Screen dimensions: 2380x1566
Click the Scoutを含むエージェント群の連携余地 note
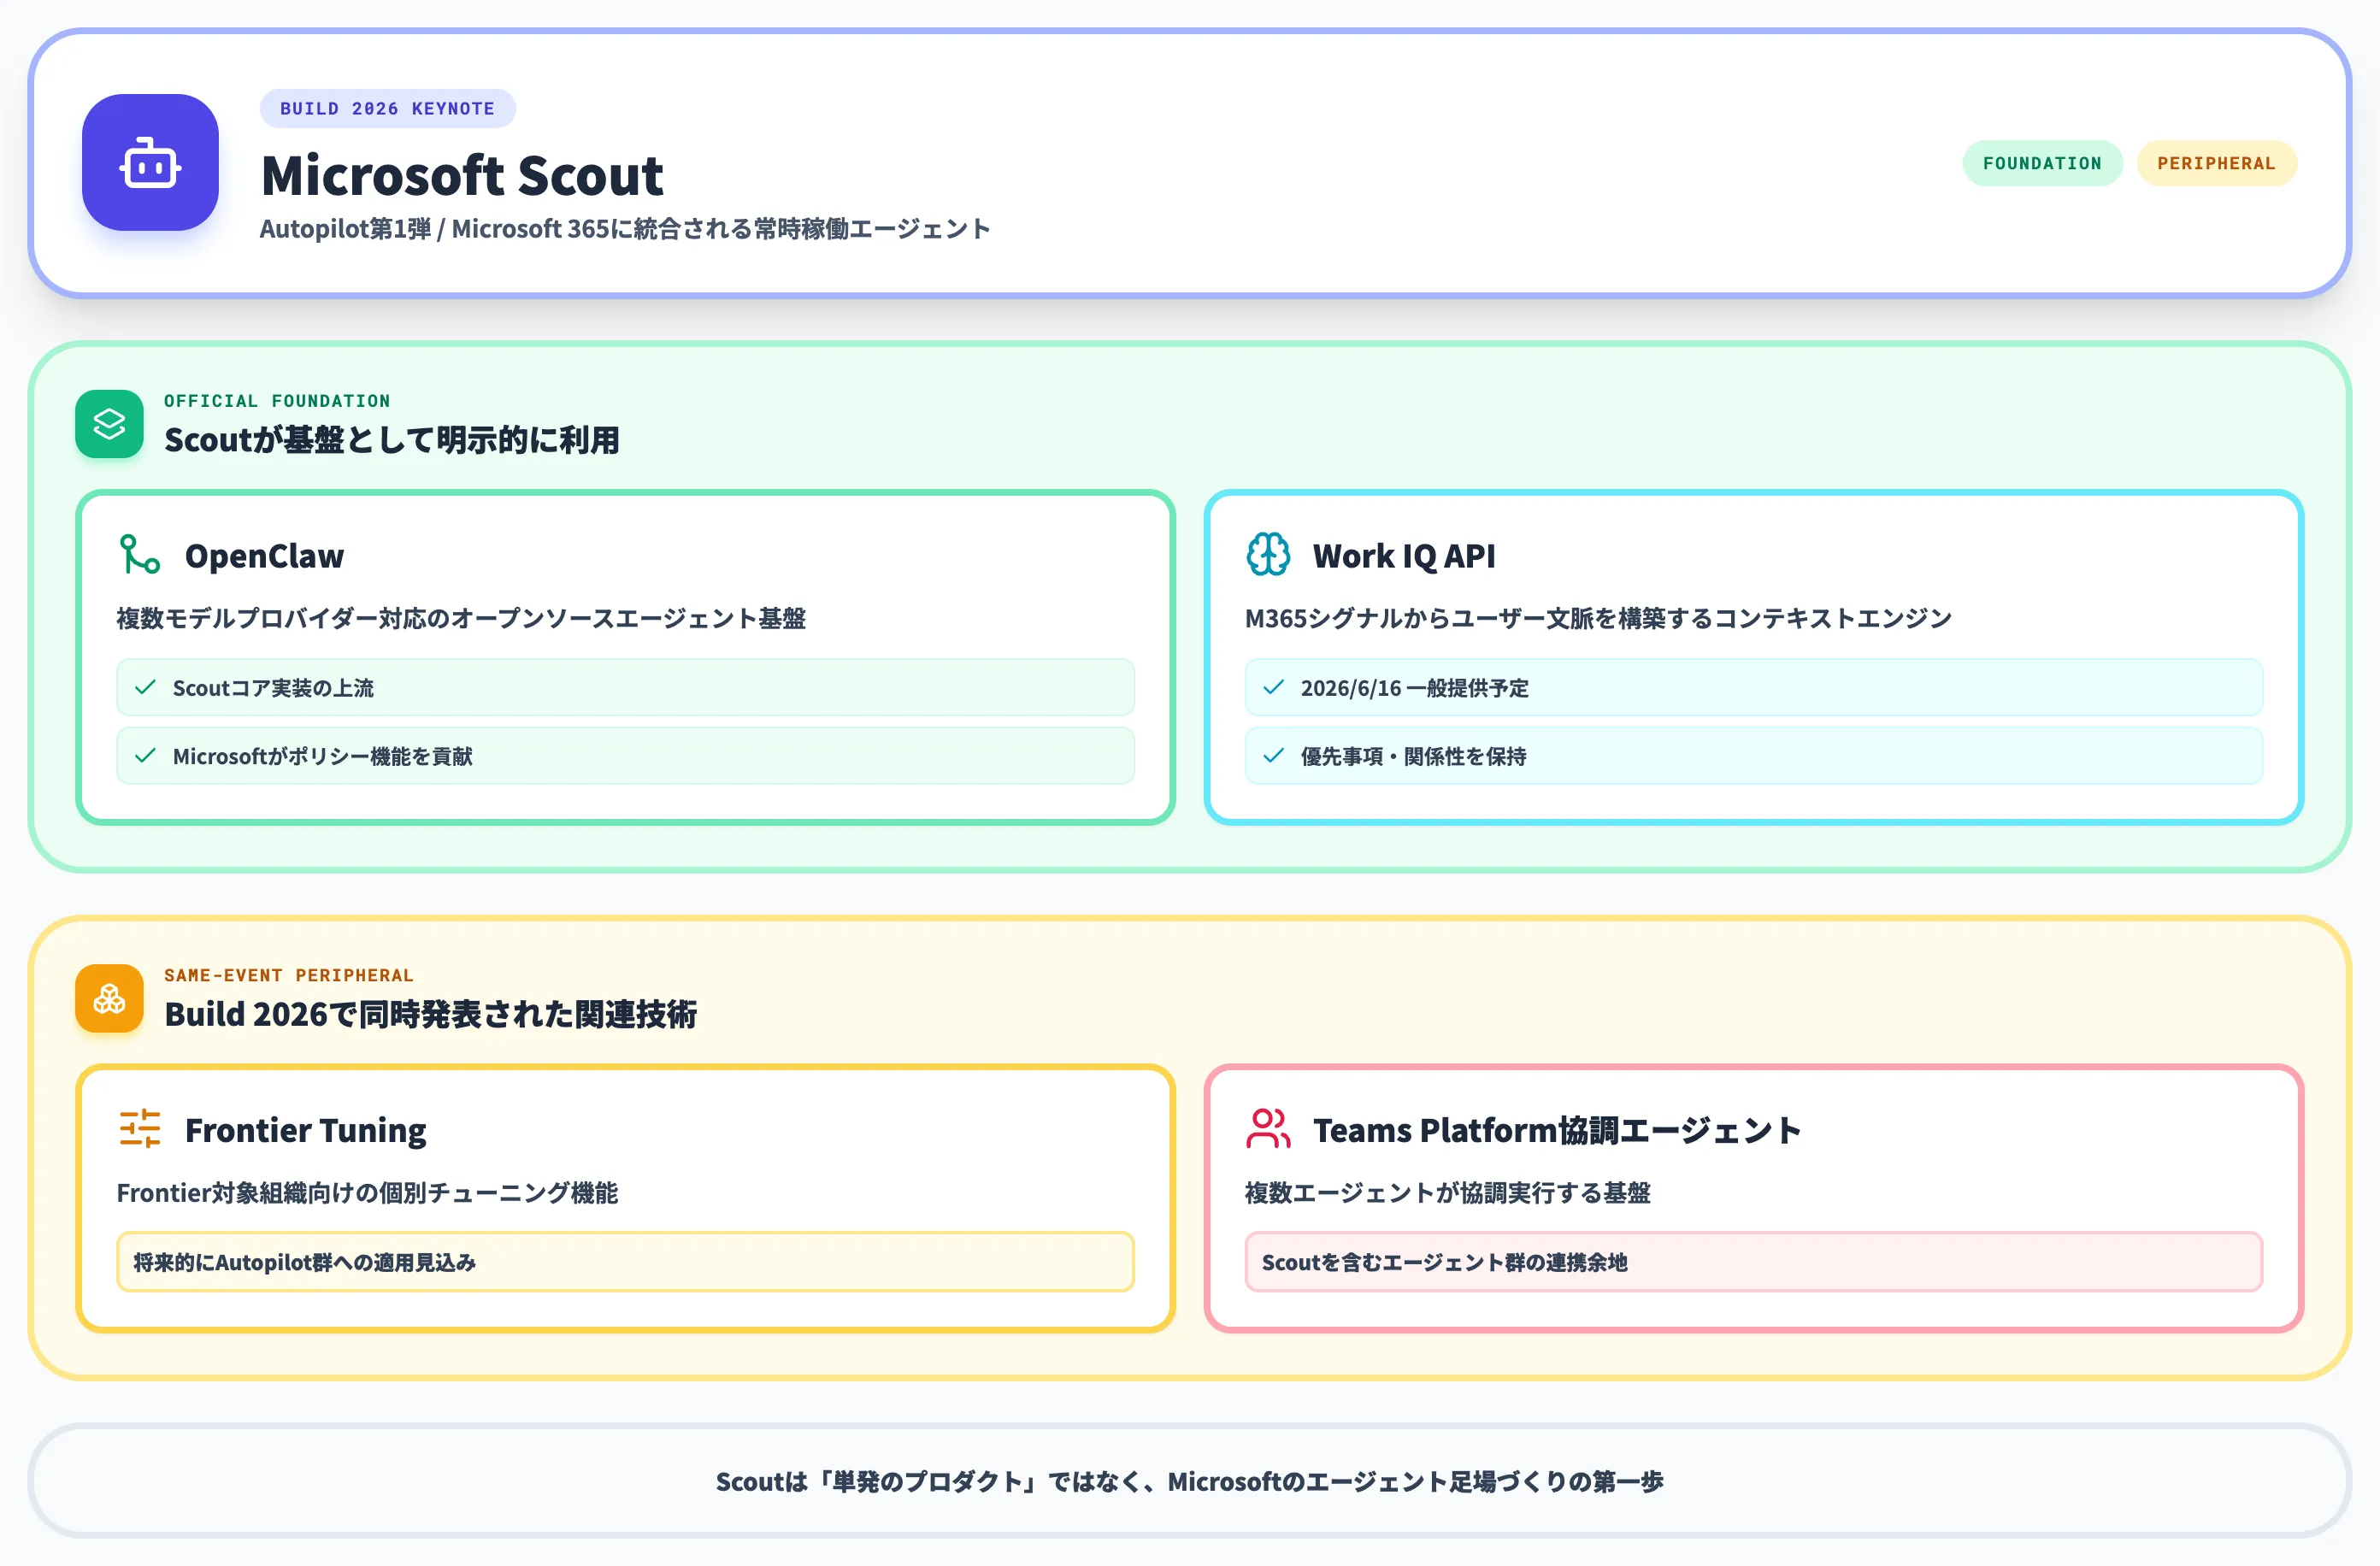pyautogui.click(x=1753, y=1262)
